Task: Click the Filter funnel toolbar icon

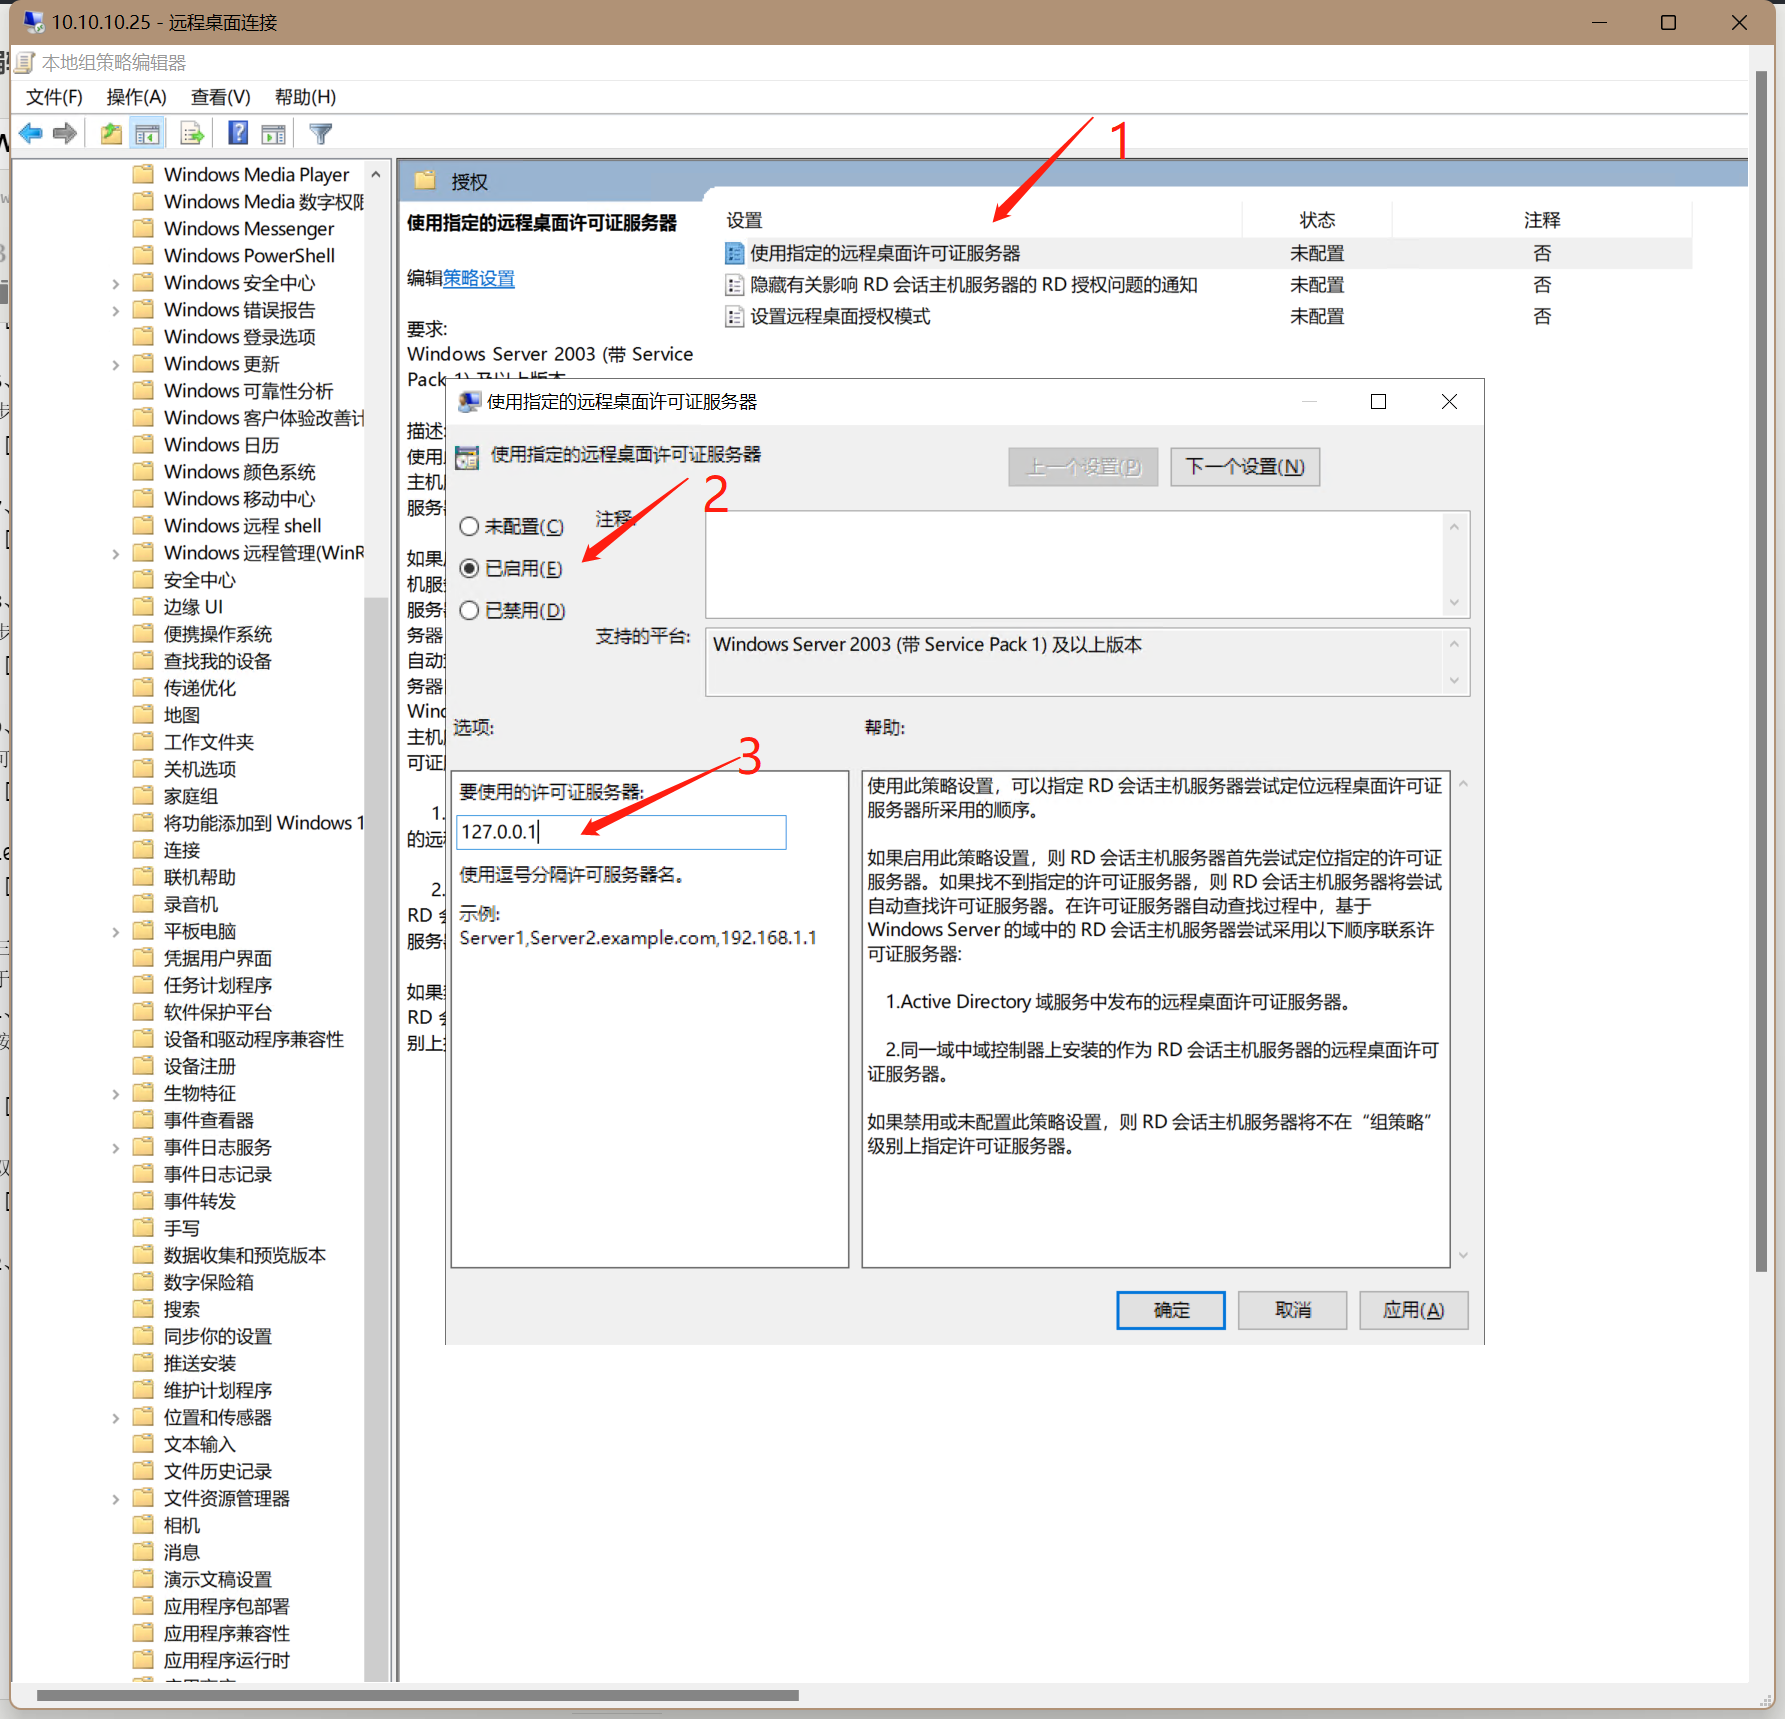Action: coord(320,133)
